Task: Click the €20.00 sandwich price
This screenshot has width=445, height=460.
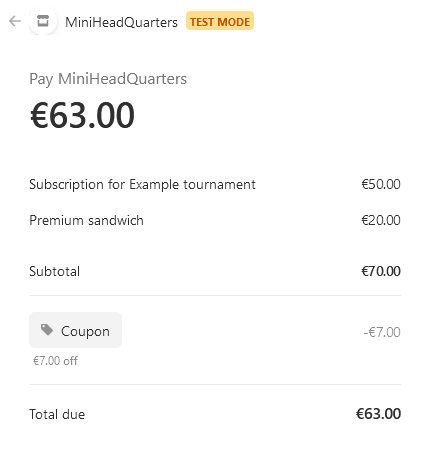Action: [381, 220]
